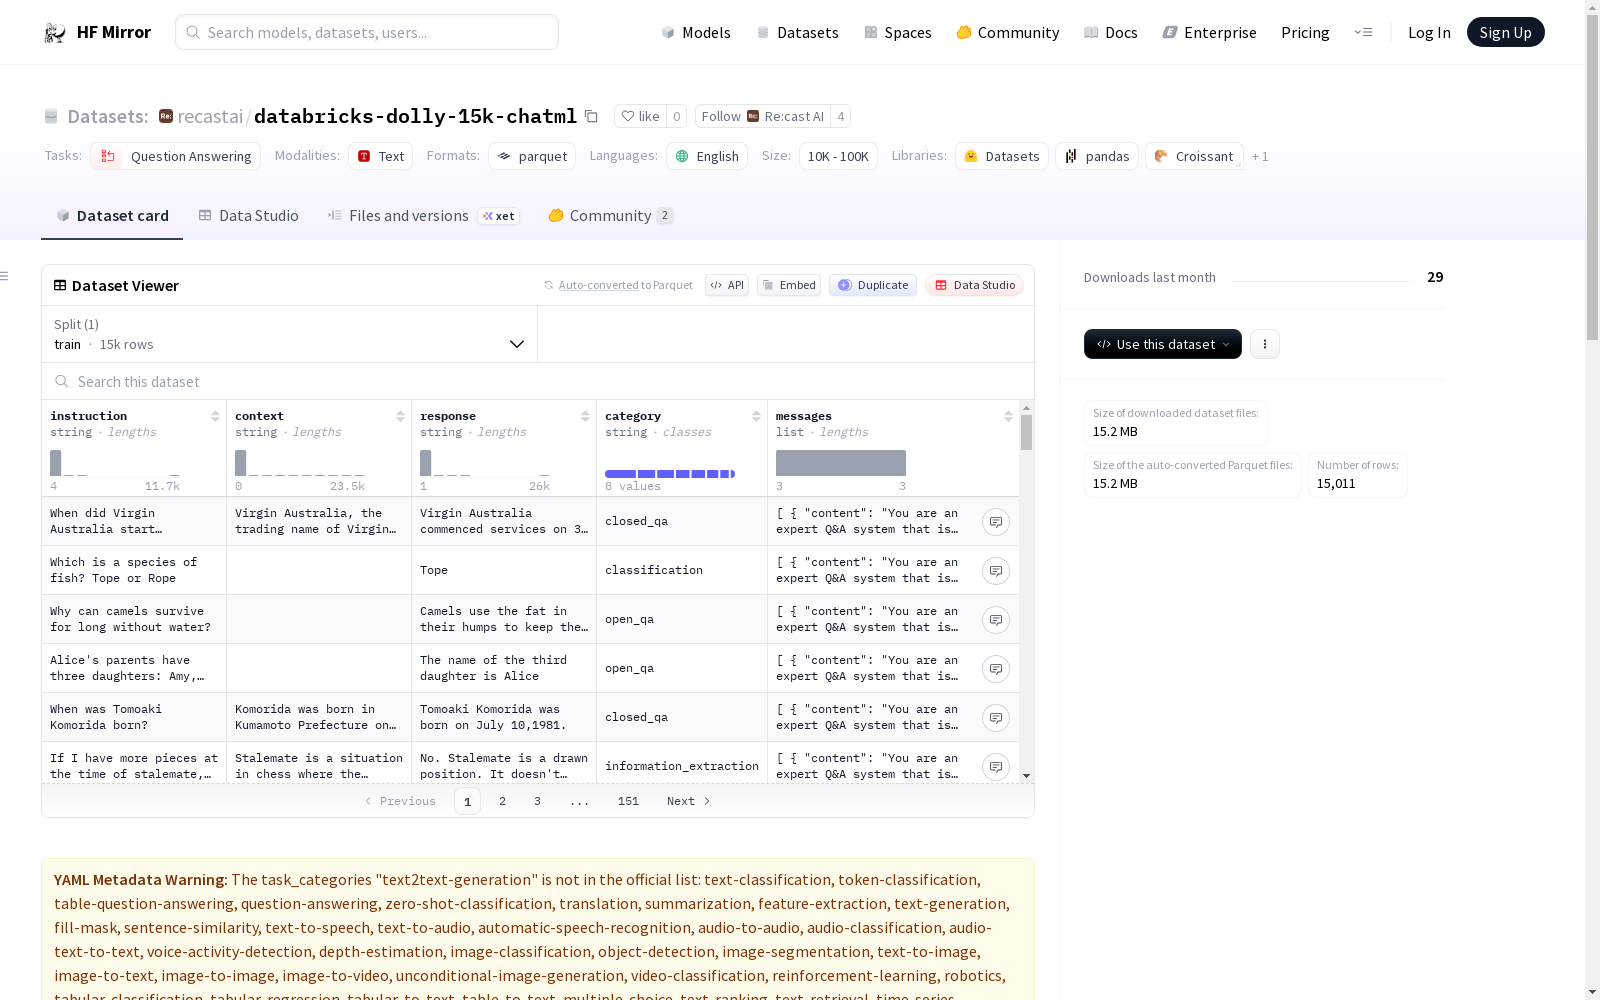Open chat view for camels row
The height and width of the screenshot is (1000, 1600).
click(996, 620)
